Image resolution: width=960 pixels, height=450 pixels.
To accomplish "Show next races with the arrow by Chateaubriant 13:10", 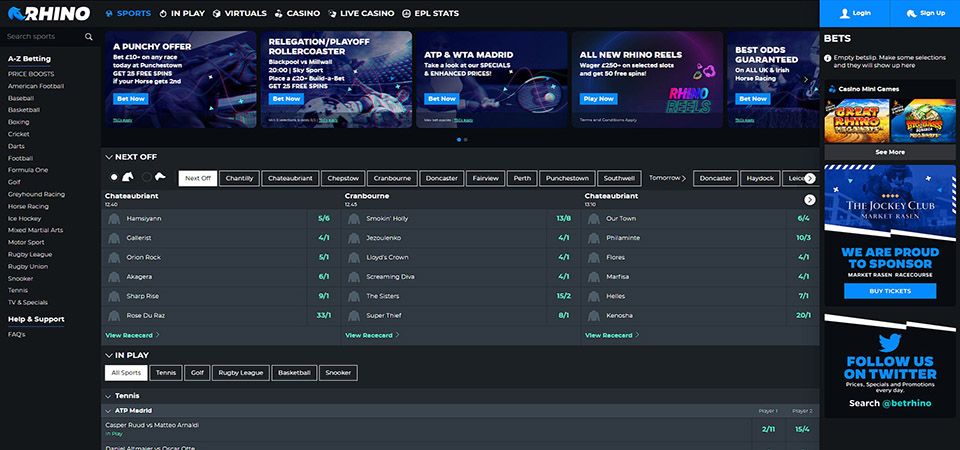I will pos(810,200).
